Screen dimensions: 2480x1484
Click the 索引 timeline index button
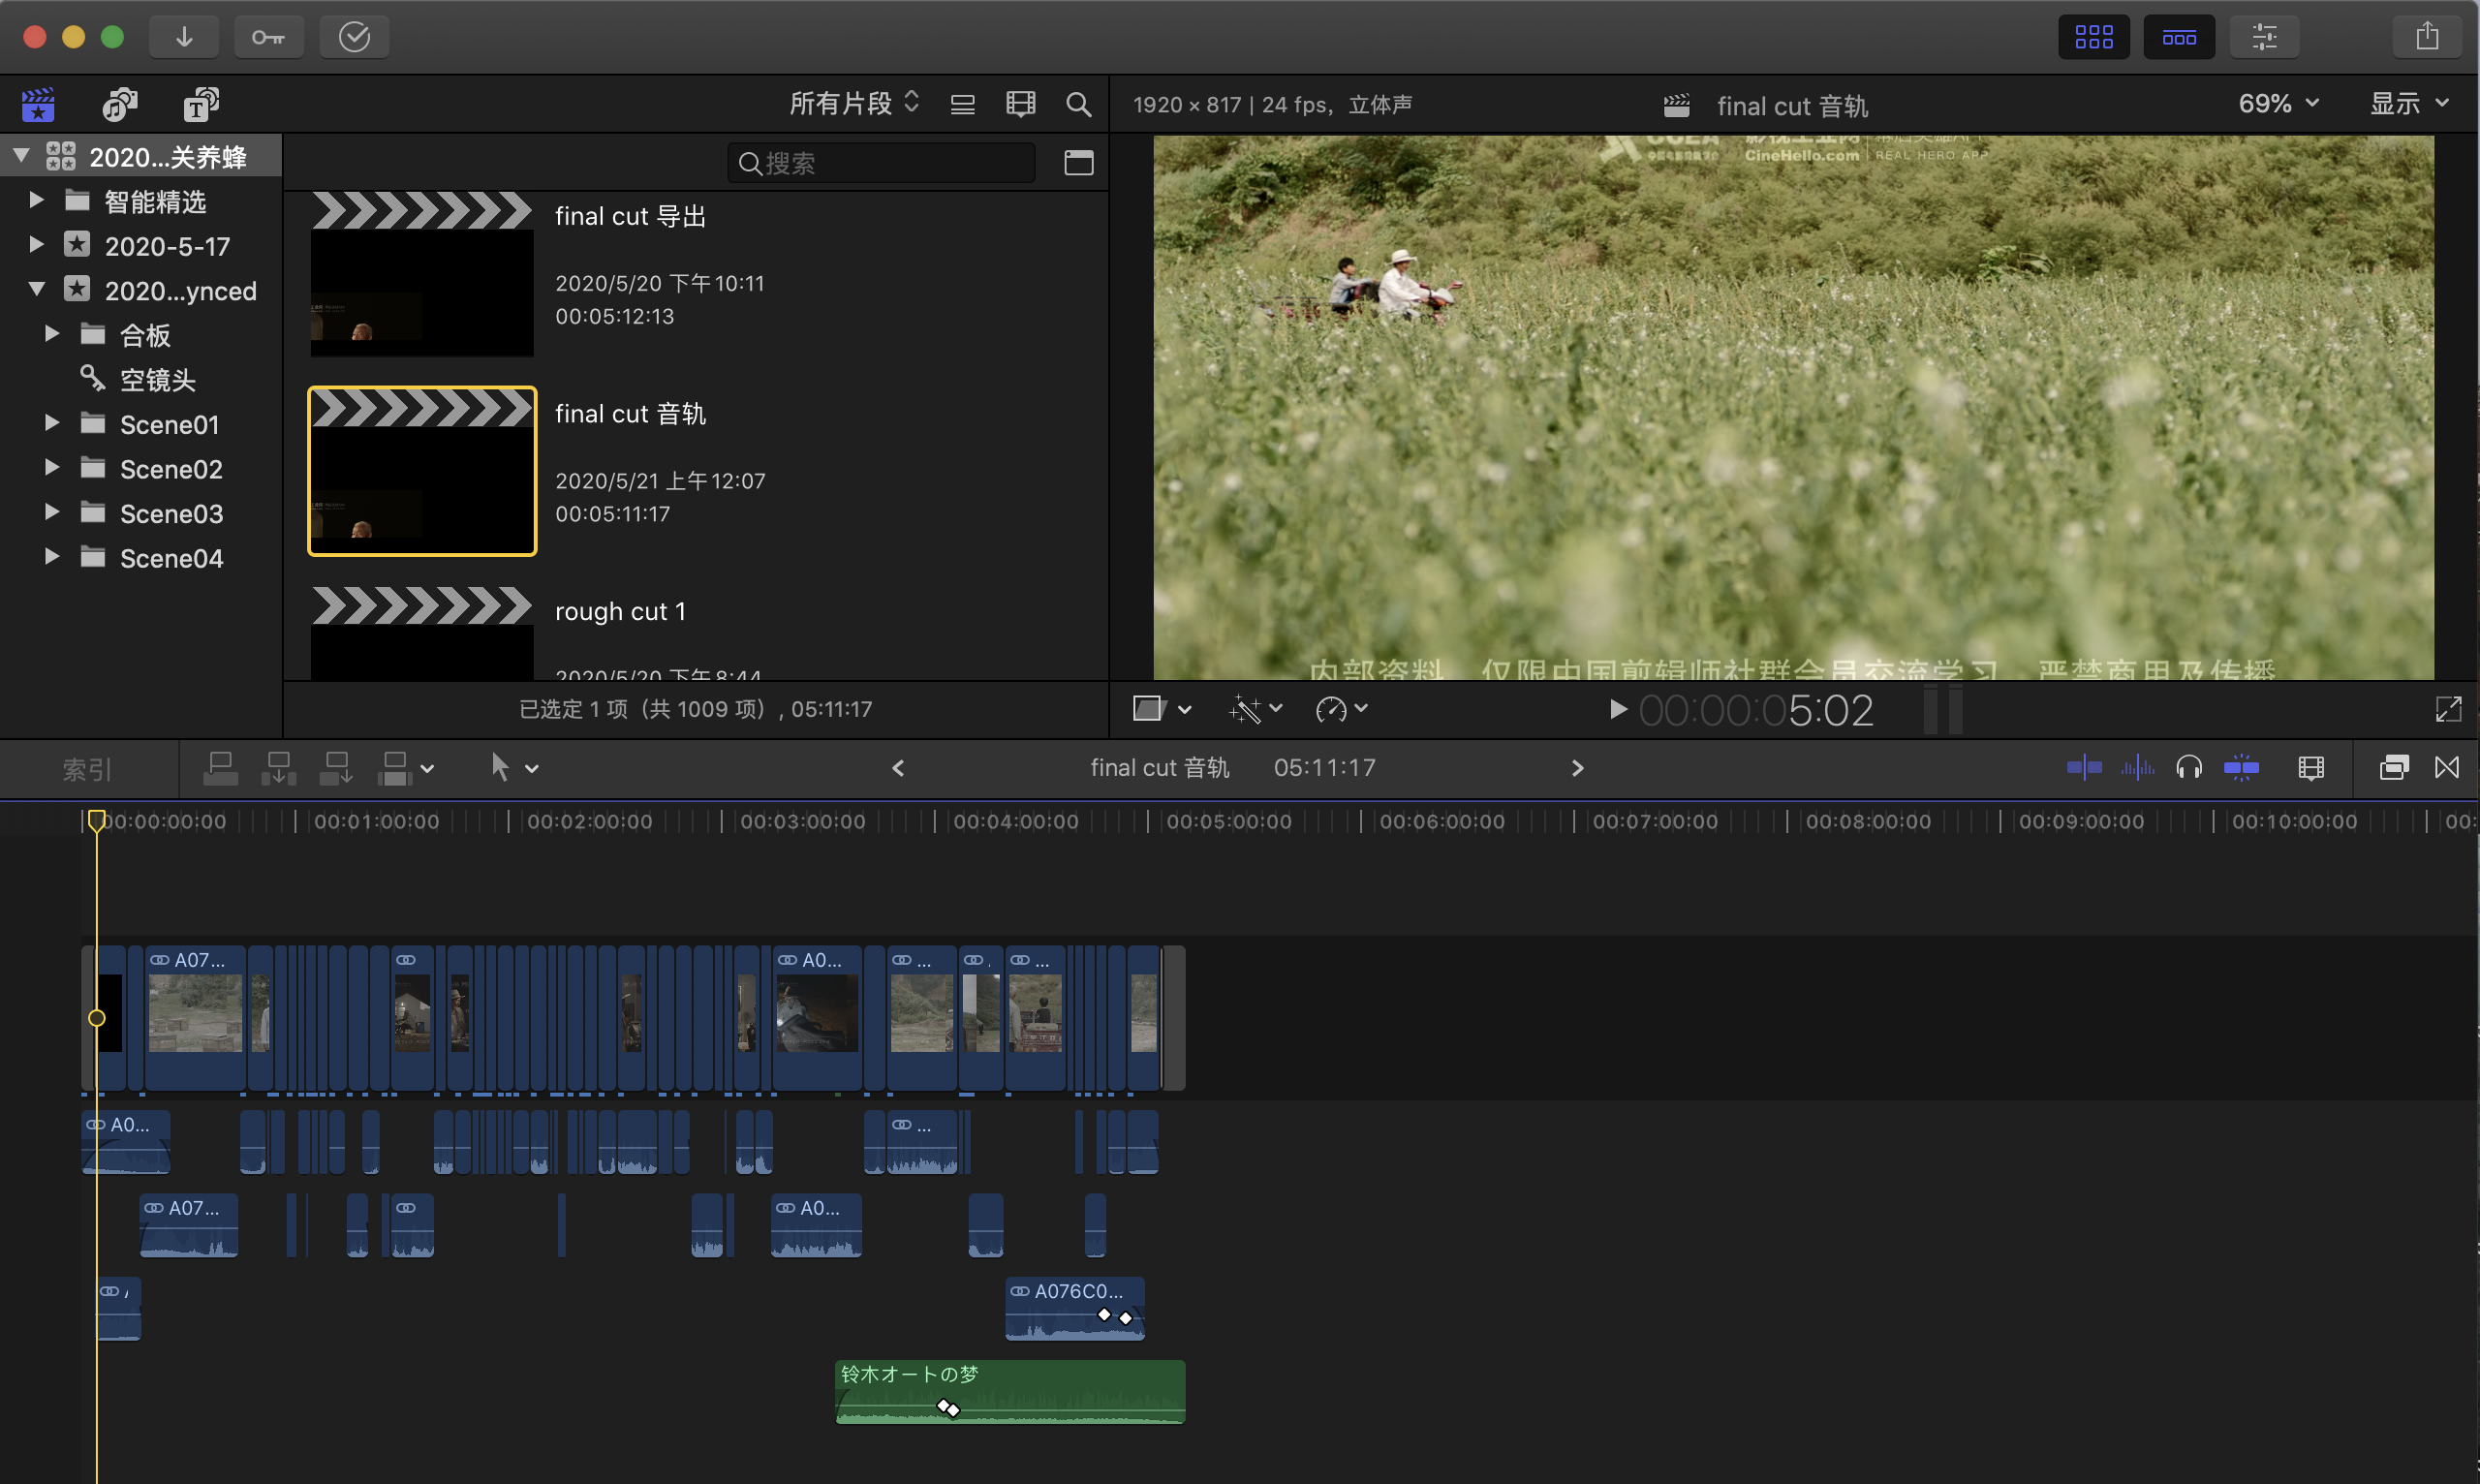(x=87, y=769)
